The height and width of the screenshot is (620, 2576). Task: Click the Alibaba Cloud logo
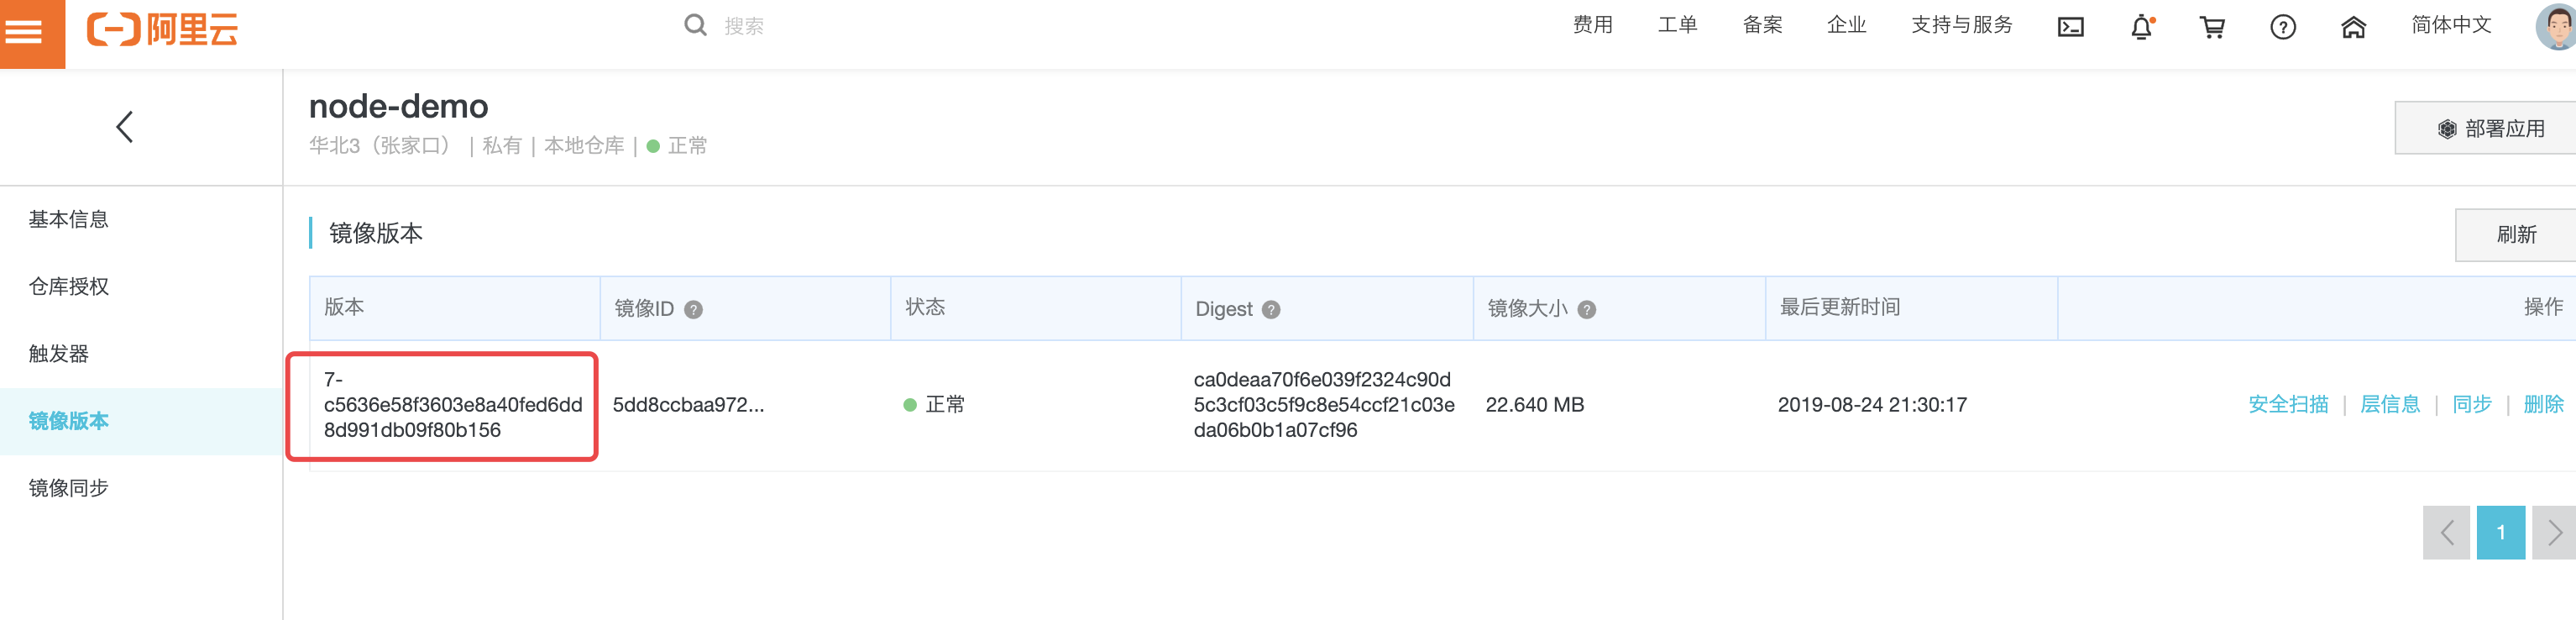pyautogui.click(x=162, y=29)
